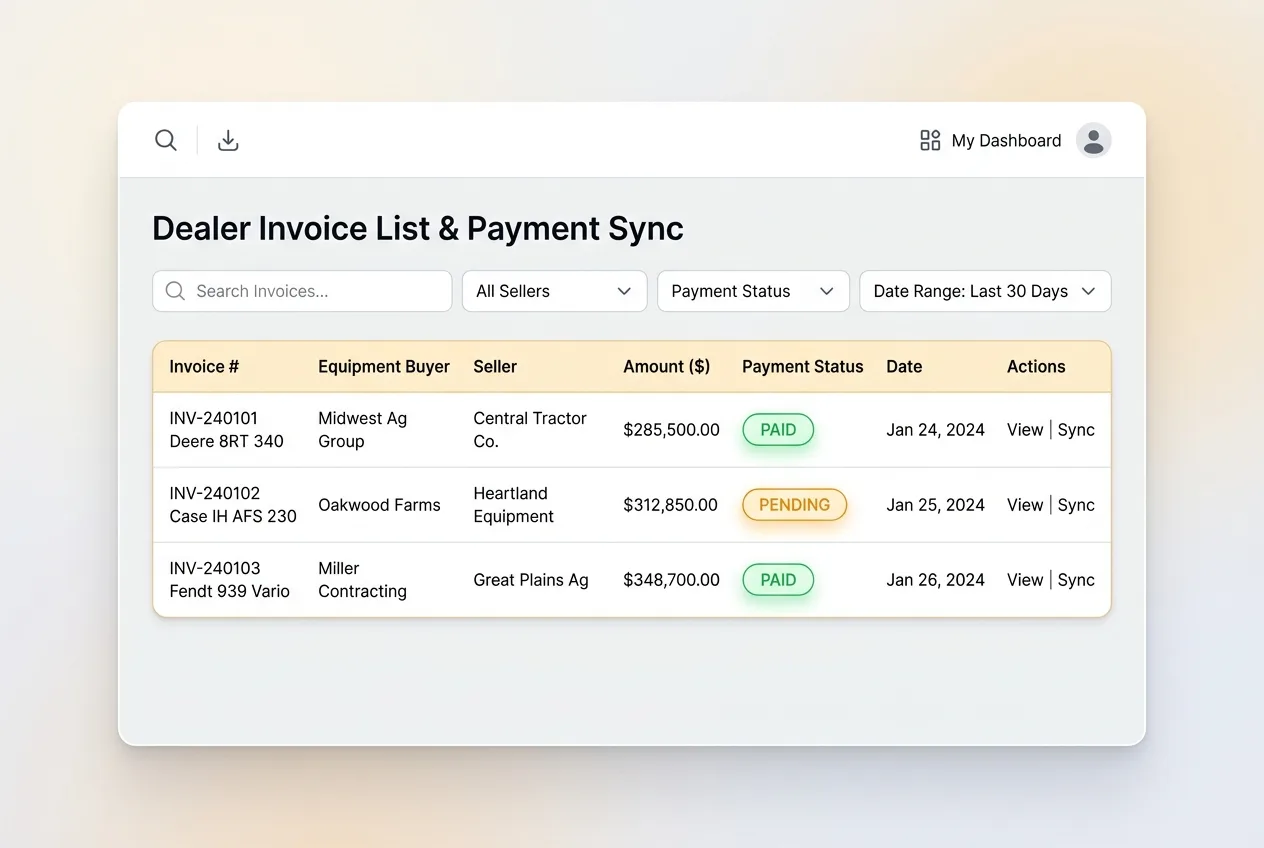
Task: Click PAID badge for Miller Contracting
Action: 778,580
